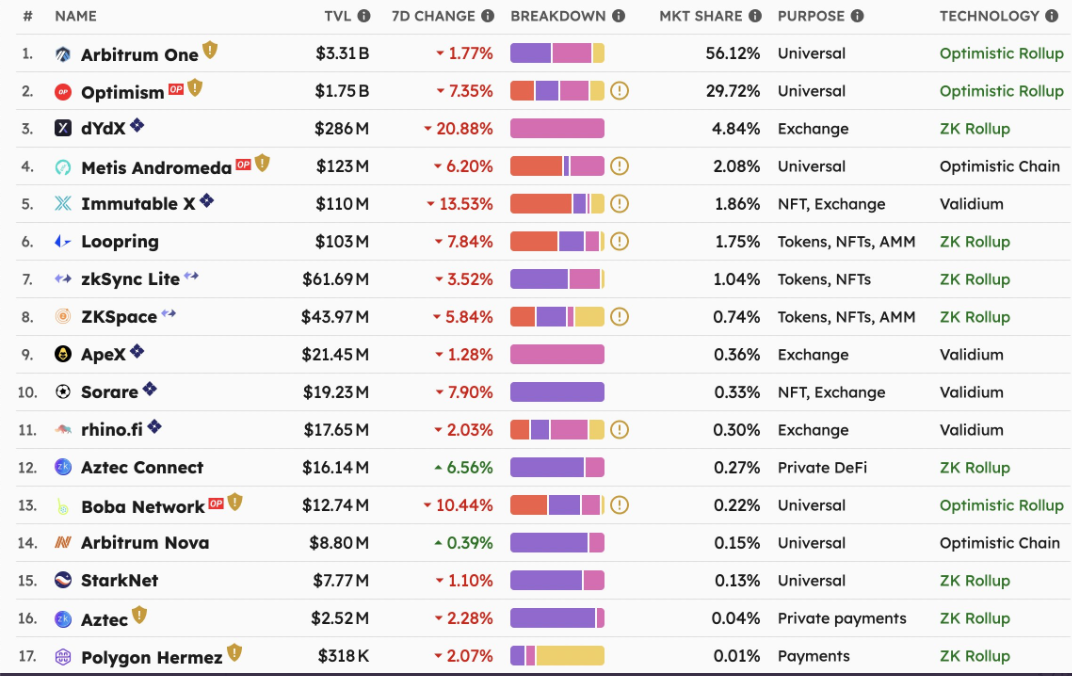This screenshot has width=1072, height=676.
Task: Sort by the NAME column header
Action: point(75,16)
